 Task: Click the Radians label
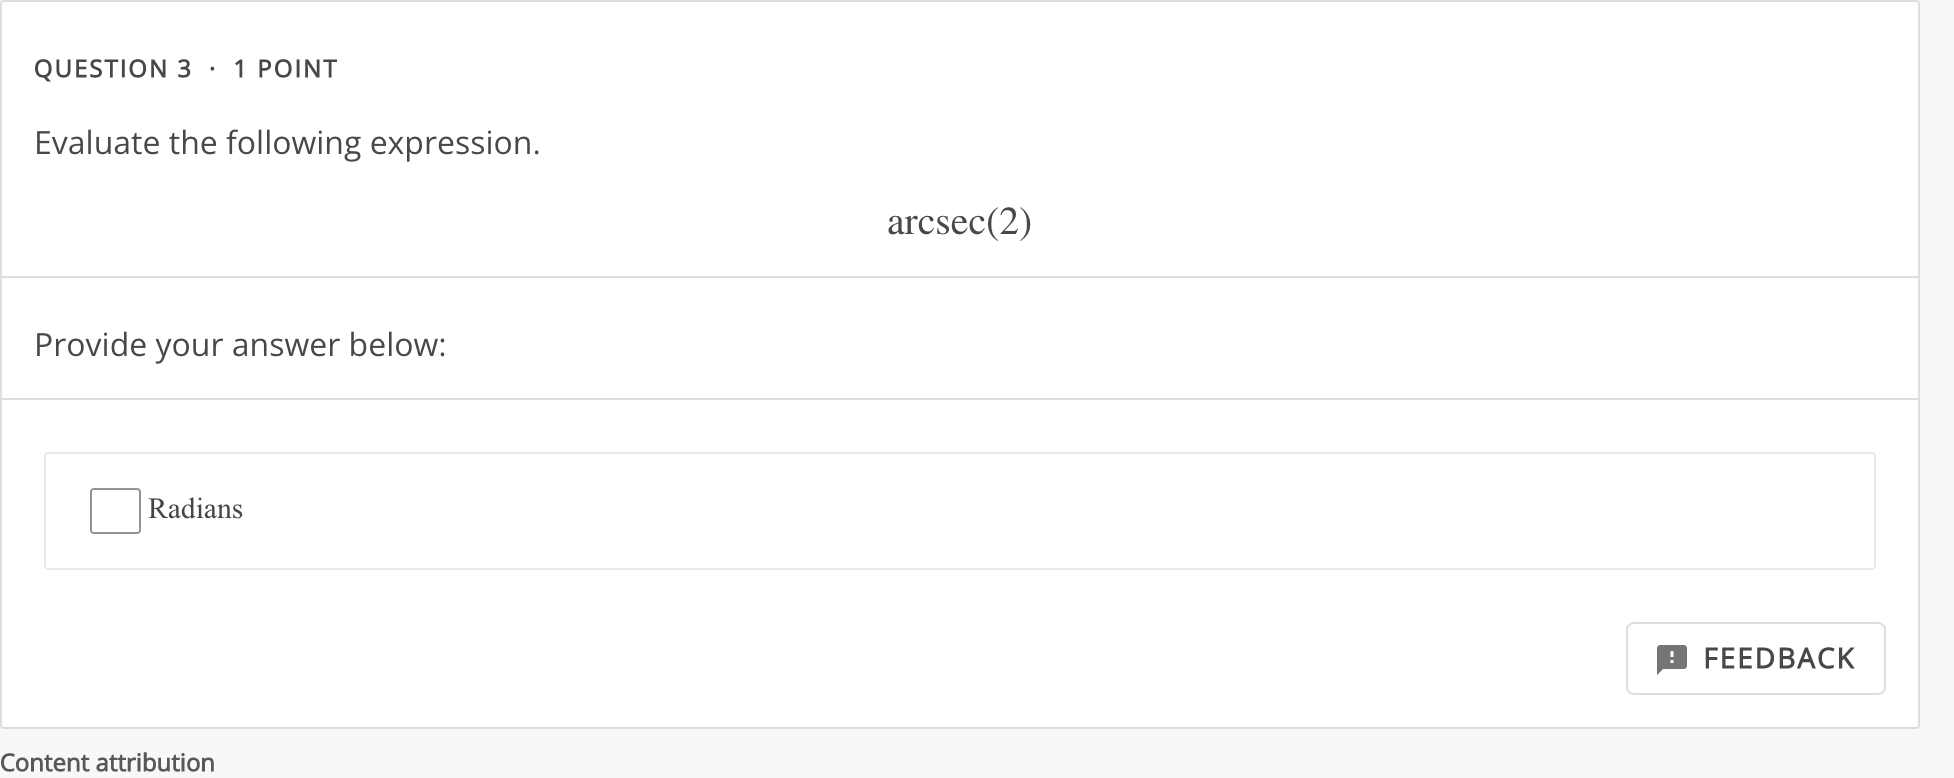195,510
